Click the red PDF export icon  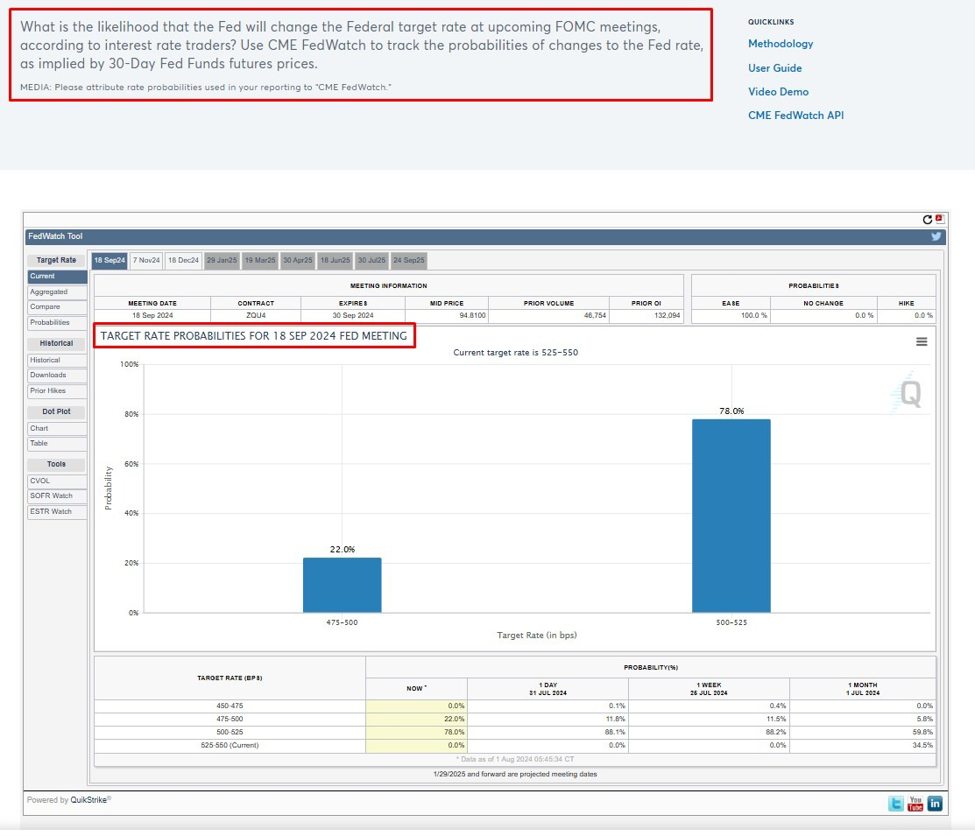click(x=940, y=216)
